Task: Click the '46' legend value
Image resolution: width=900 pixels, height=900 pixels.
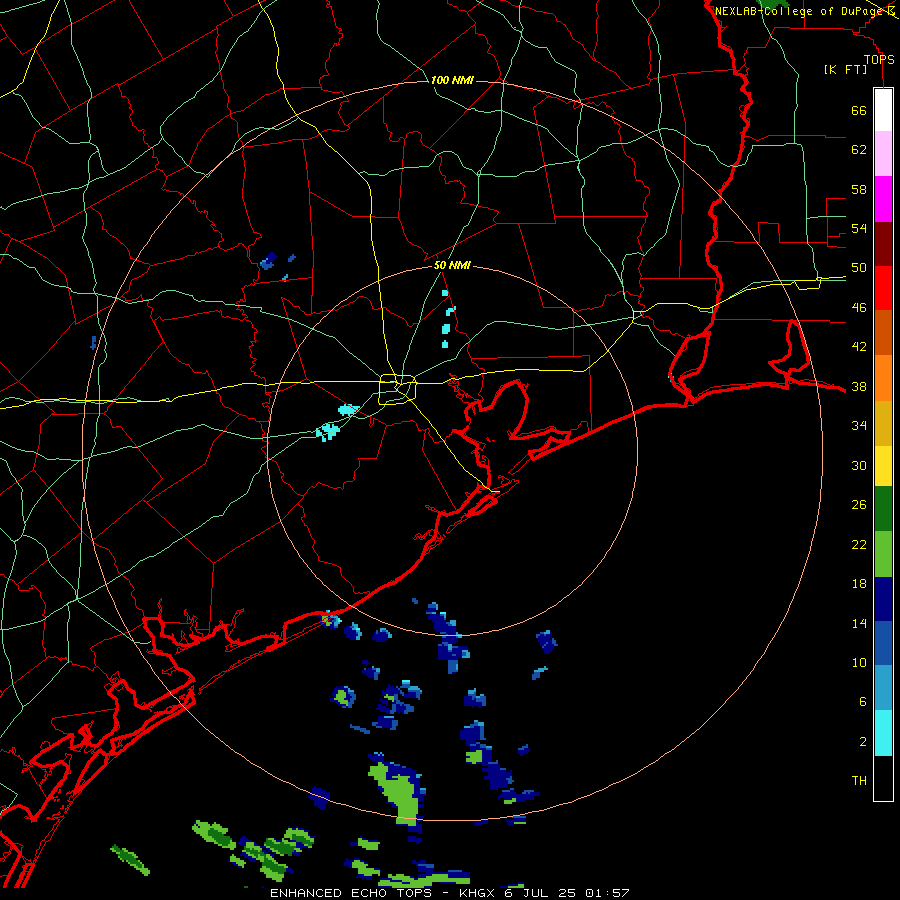Action: coord(859,308)
